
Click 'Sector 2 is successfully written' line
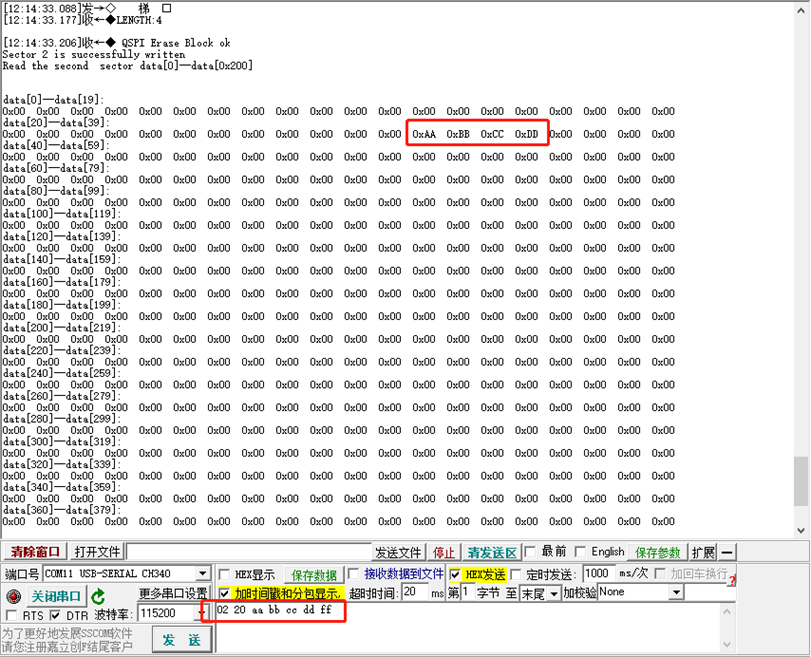point(94,54)
